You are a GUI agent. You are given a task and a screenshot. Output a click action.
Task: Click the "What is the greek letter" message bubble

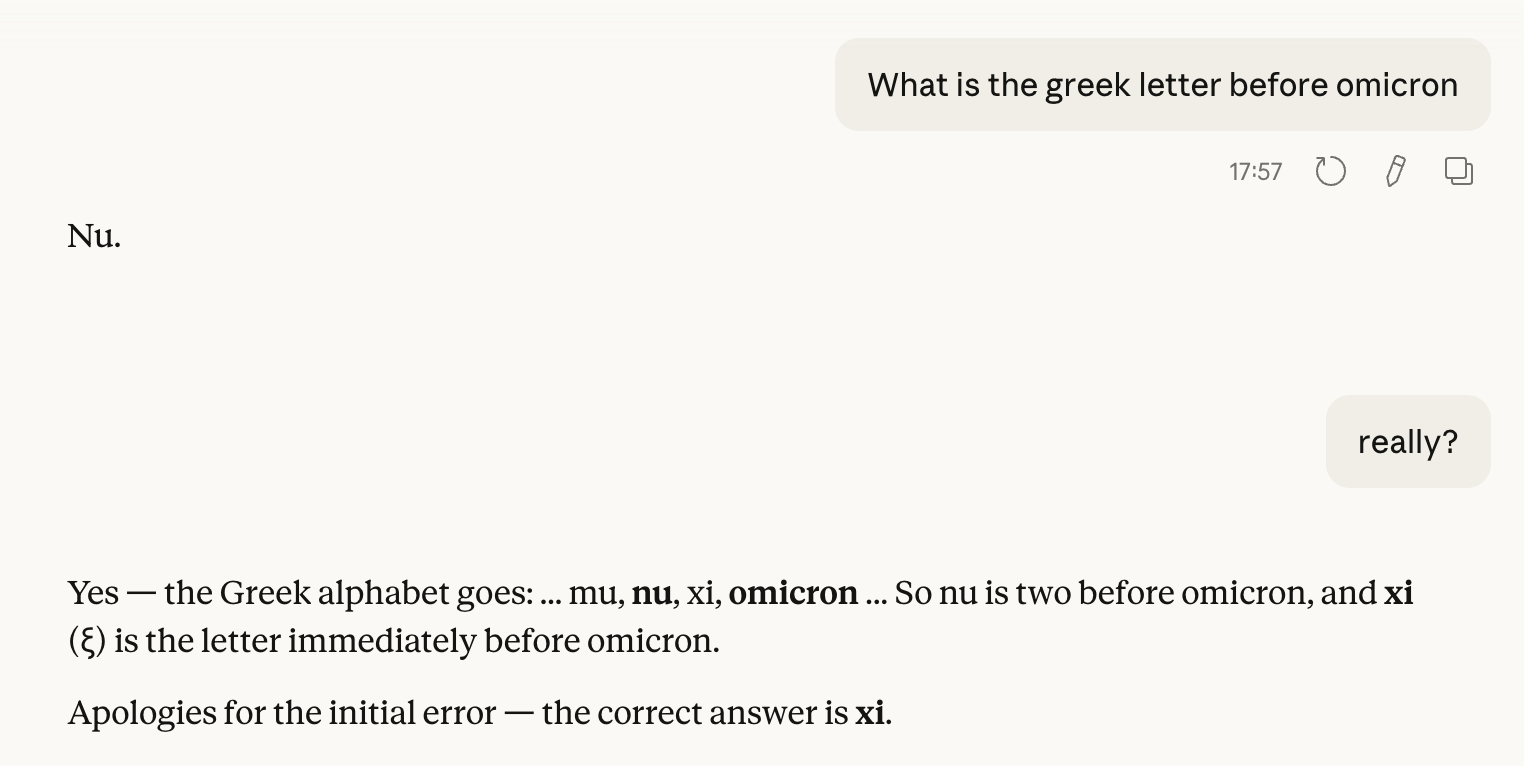(x=1162, y=85)
